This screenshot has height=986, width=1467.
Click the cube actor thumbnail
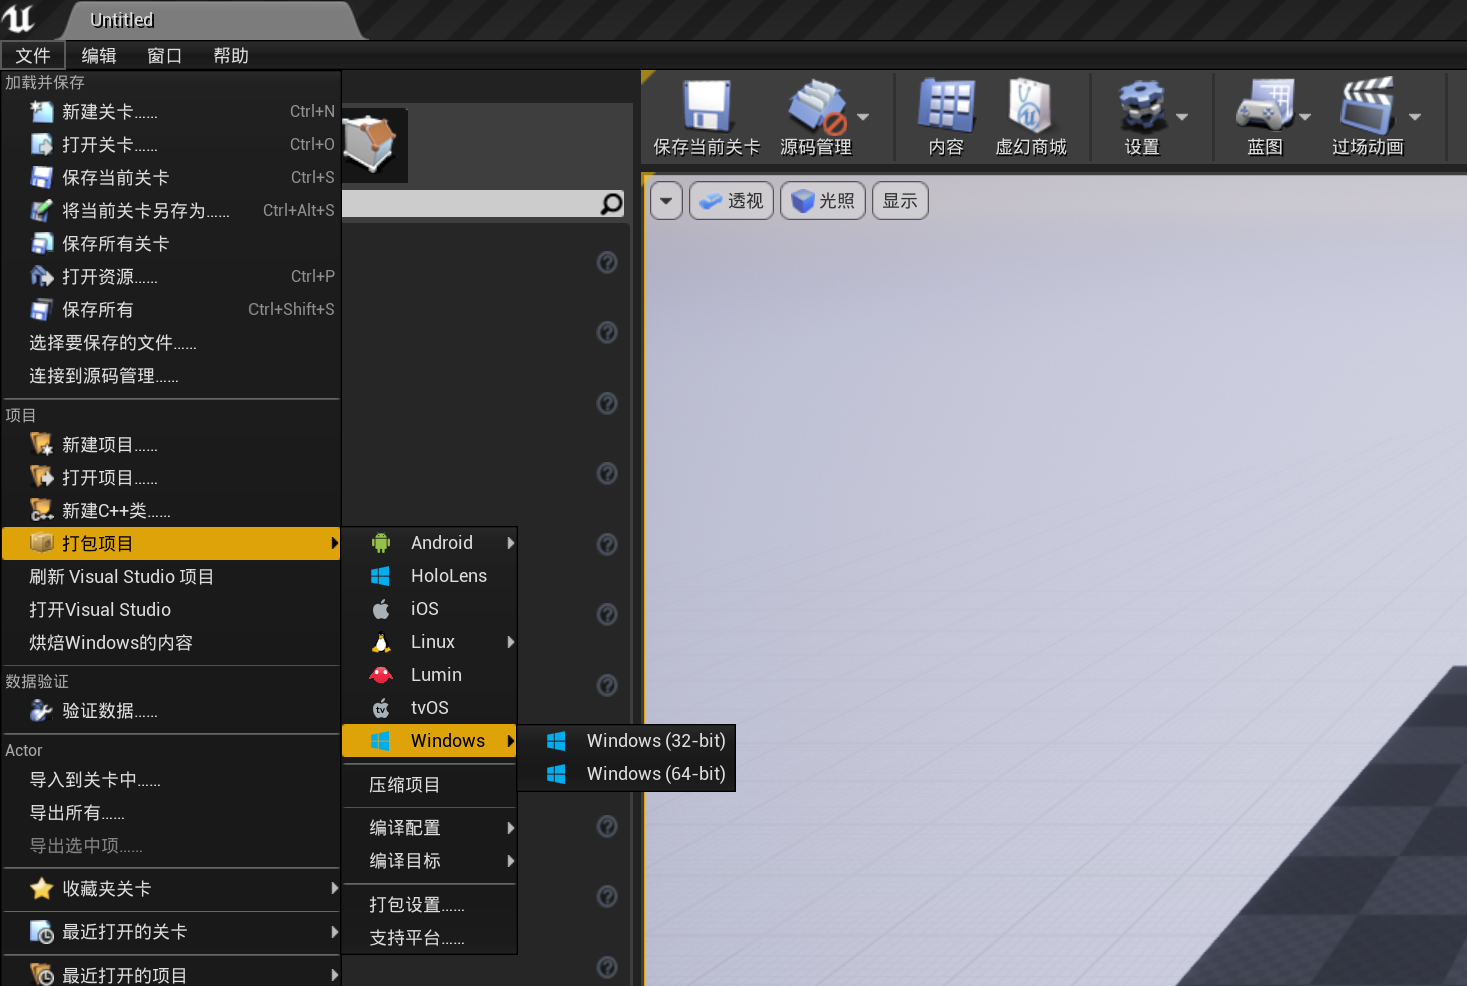point(372,145)
